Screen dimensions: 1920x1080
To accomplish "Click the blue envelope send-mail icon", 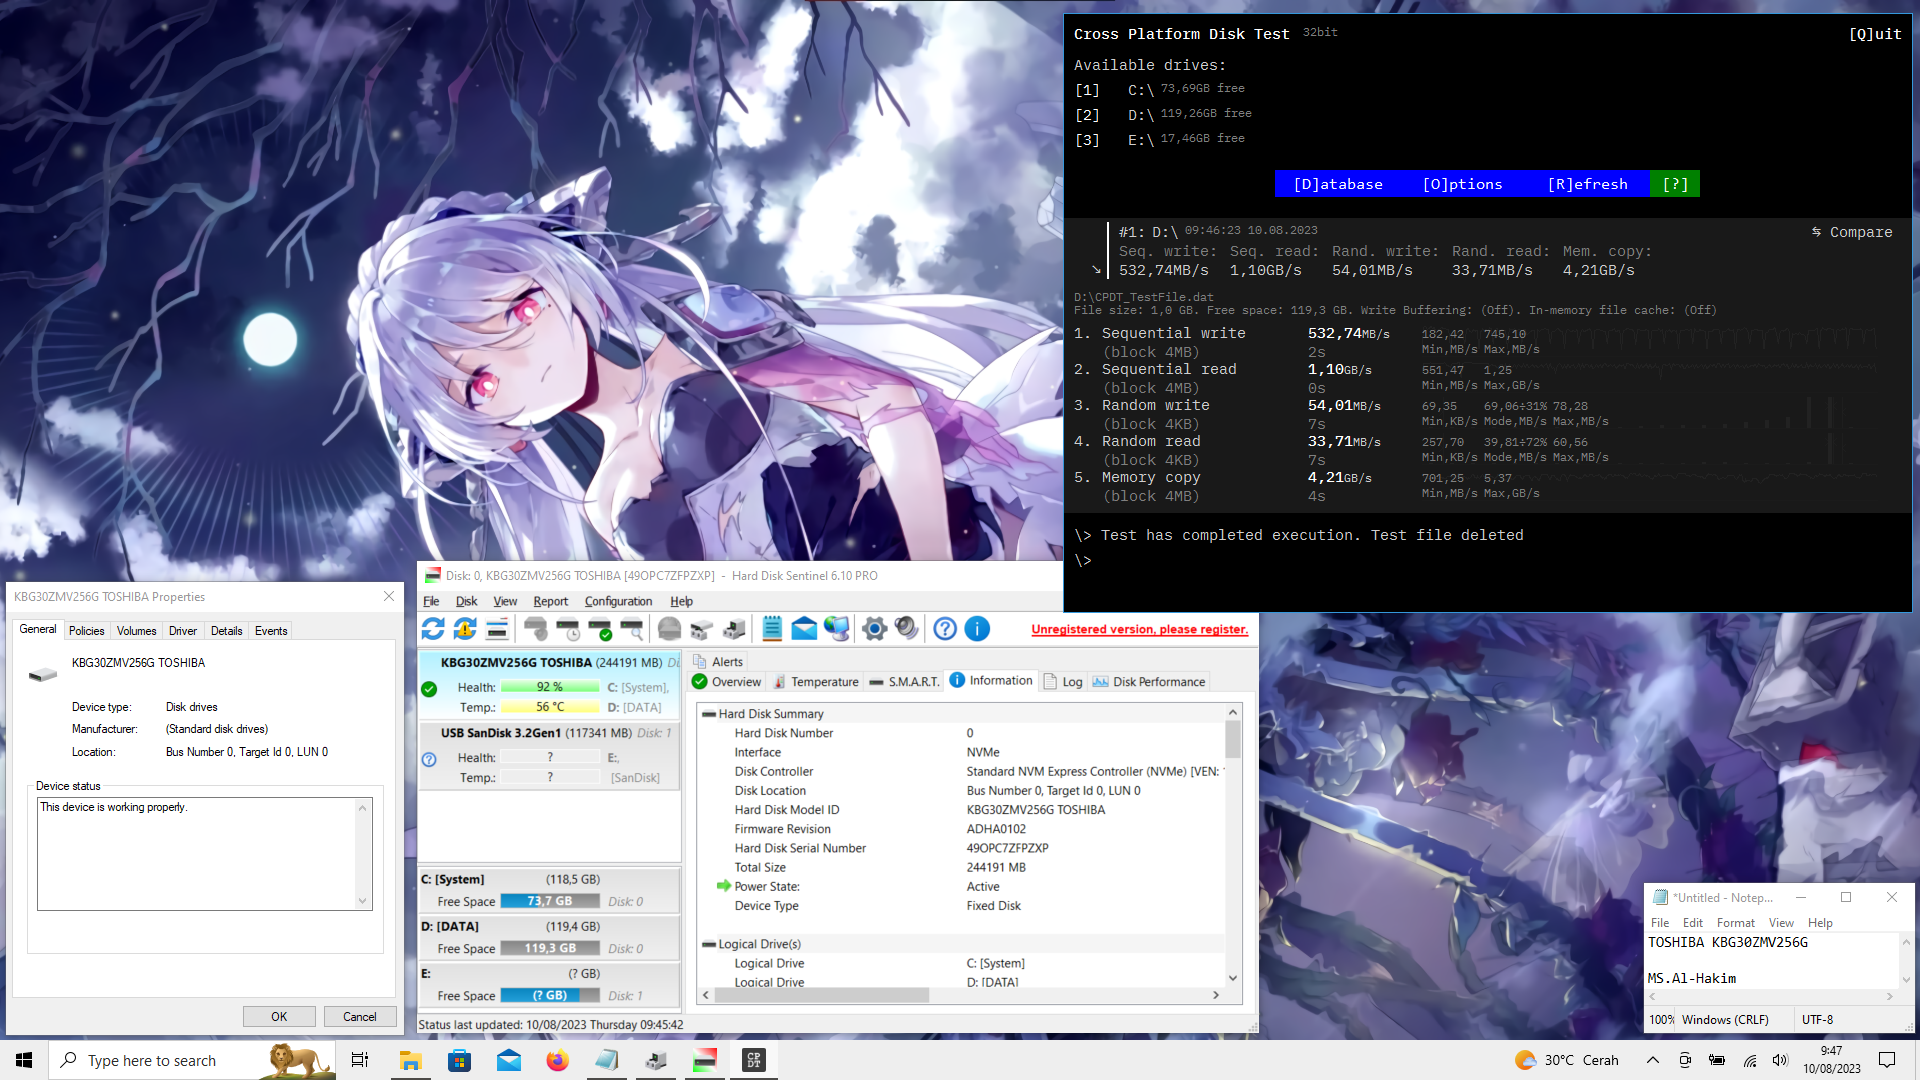I will point(804,629).
